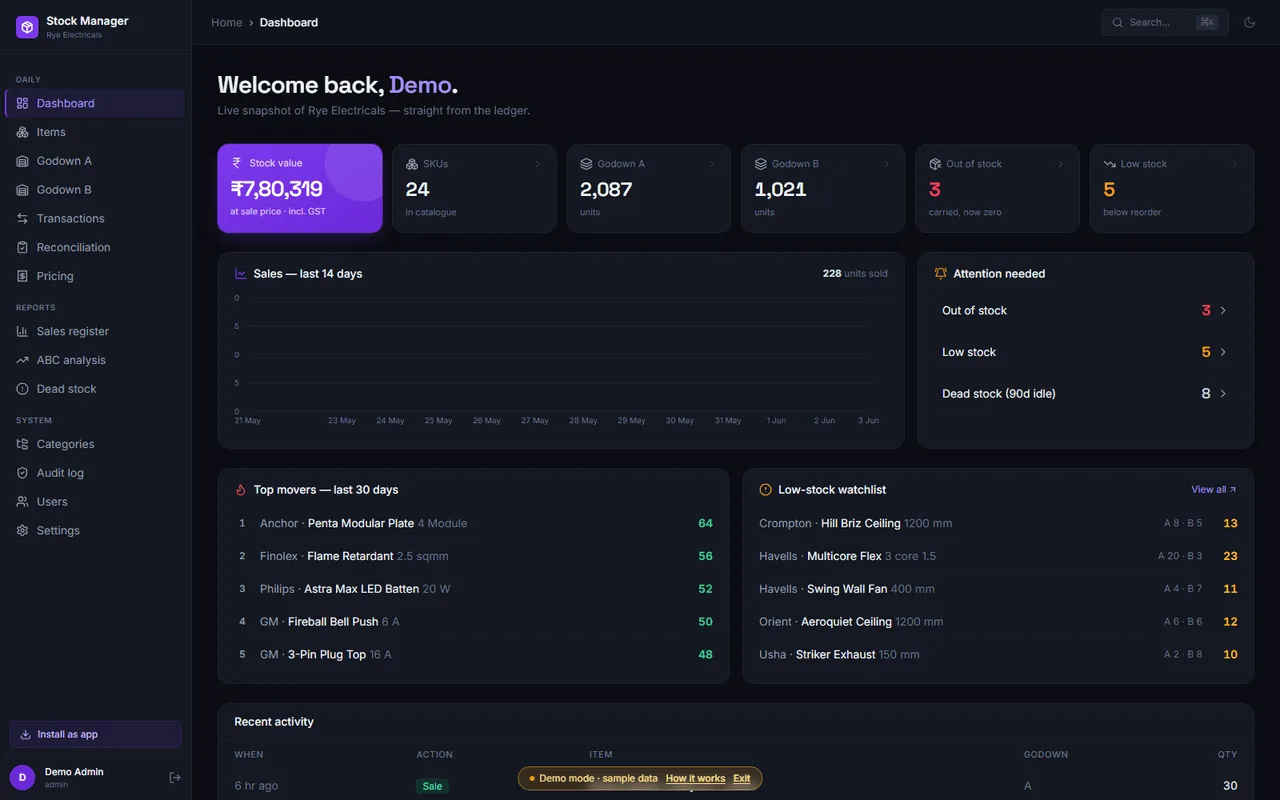The width and height of the screenshot is (1280, 800).
Task: Click the rupee icon on Stock value card
Action: 237,163
